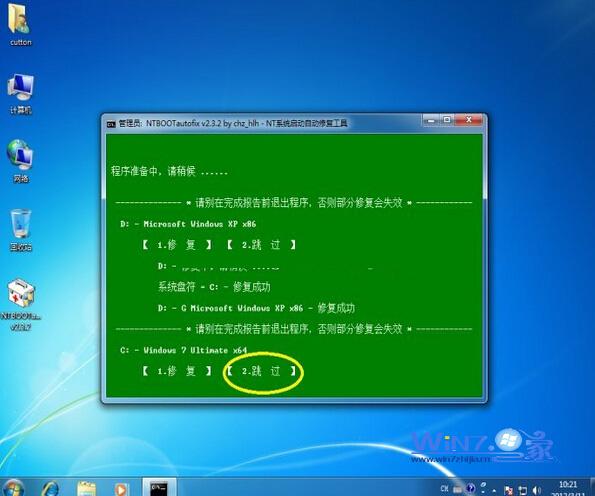
Task: Maximize the NTBOOTautofix console window
Action: pos(447,120)
